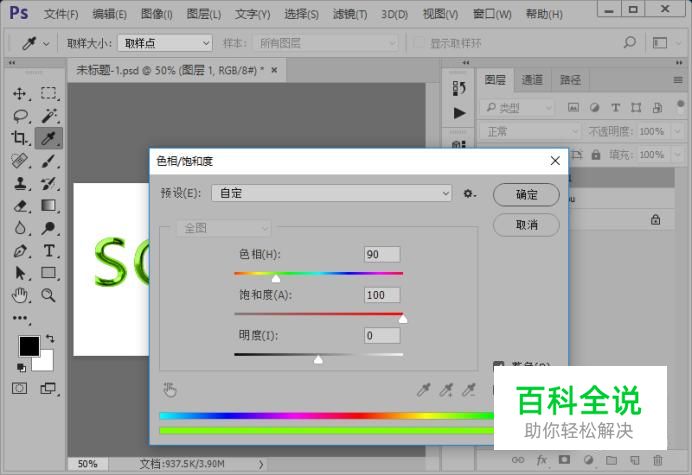Viewport: 692px width, 475px height.
Task: Open the History panel icon
Action: [x=459, y=88]
